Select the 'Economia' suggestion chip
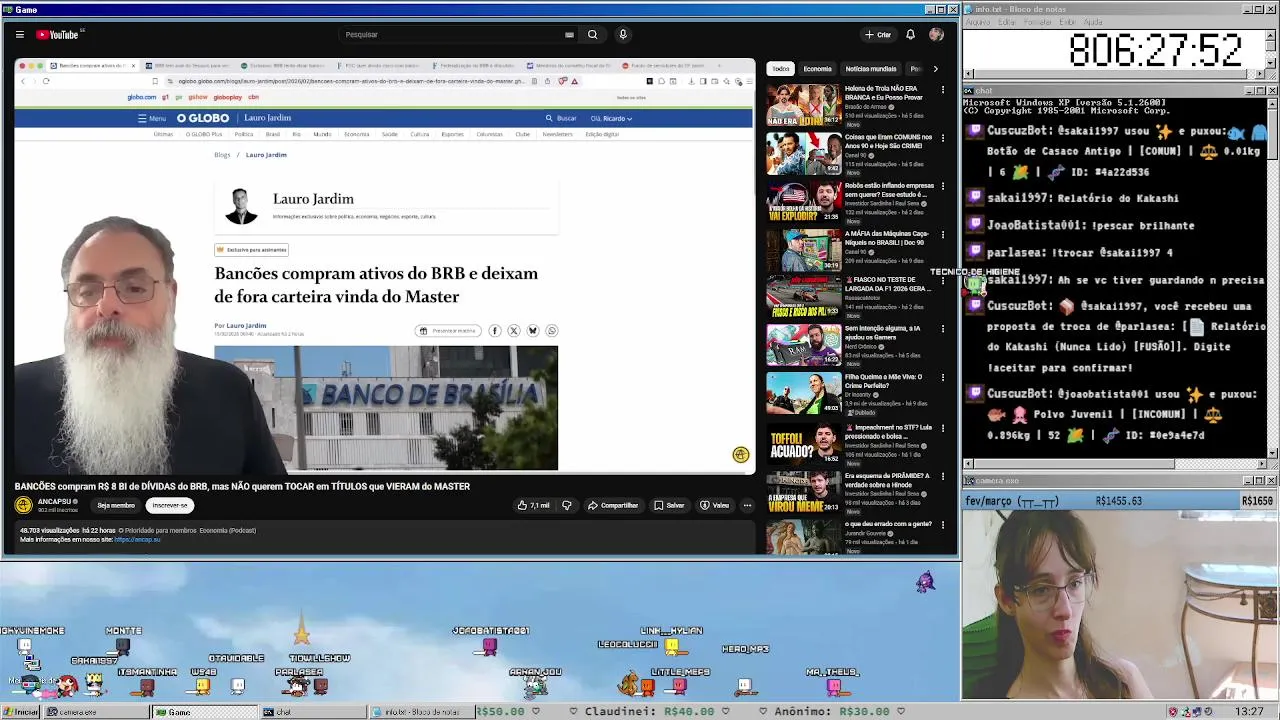The width and height of the screenshot is (1280, 720). point(817,69)
